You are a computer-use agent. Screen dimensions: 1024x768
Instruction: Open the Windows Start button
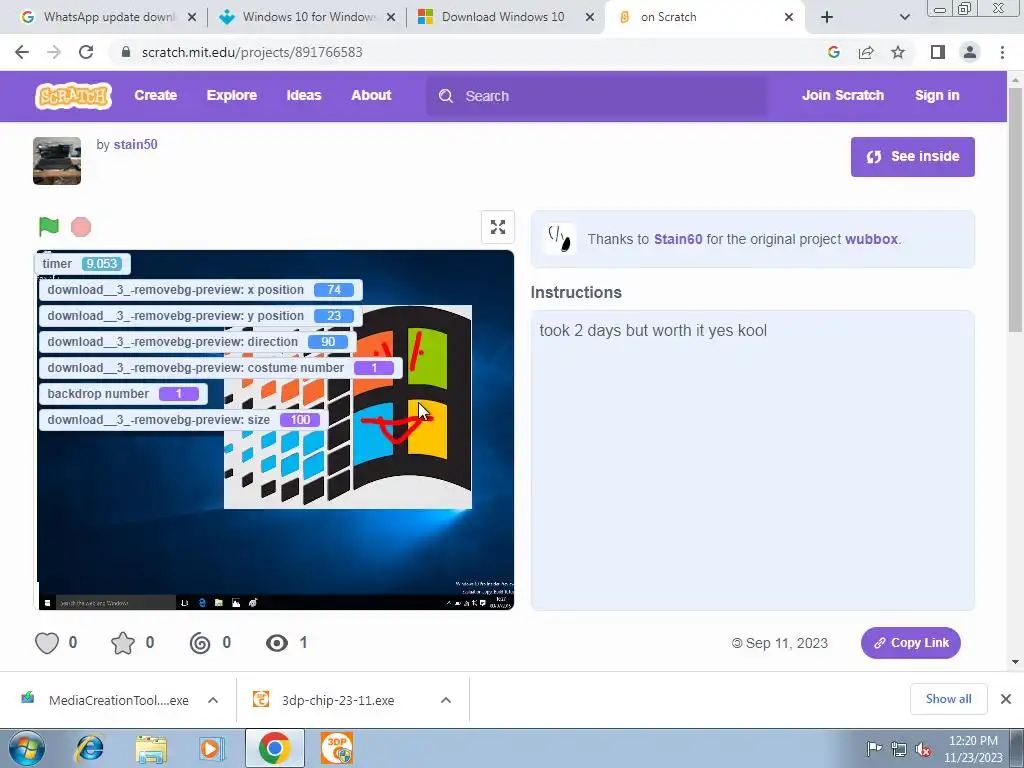tap(26, 748)
